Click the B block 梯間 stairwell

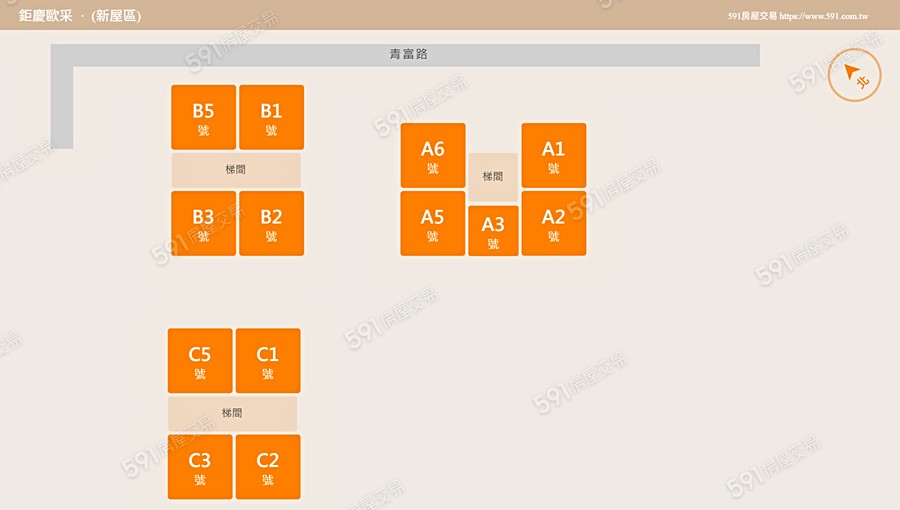pyautogui.click(x=236, y=170)
